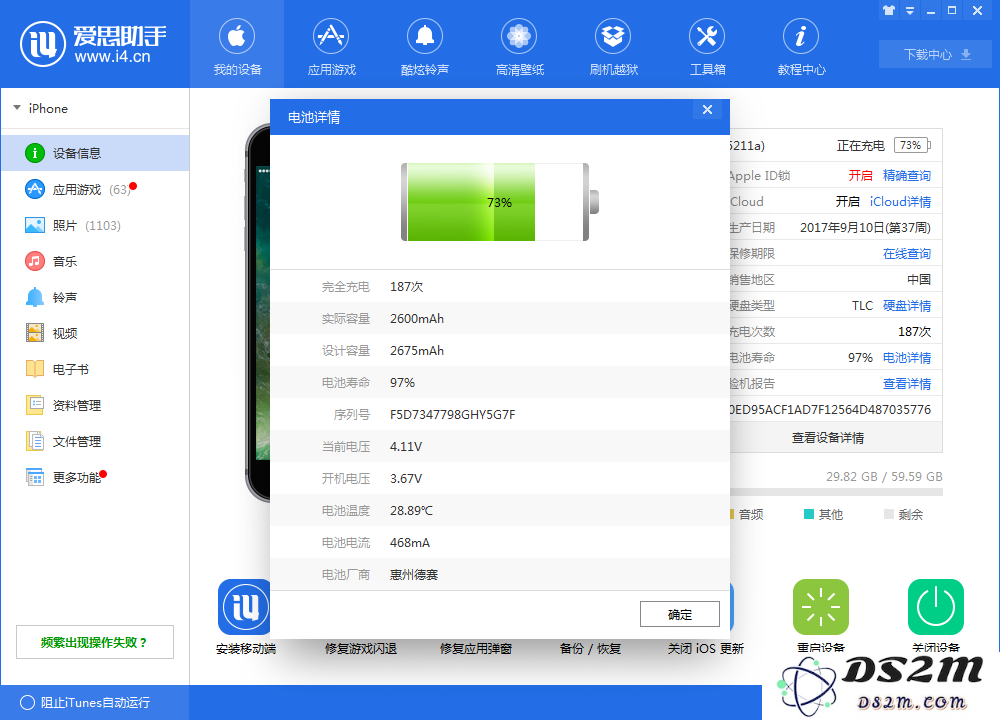Open 工具箱 wrench icon in top bar
Image resolution: width=1000 pixels, height=720 pixels.
click(707, 36)
